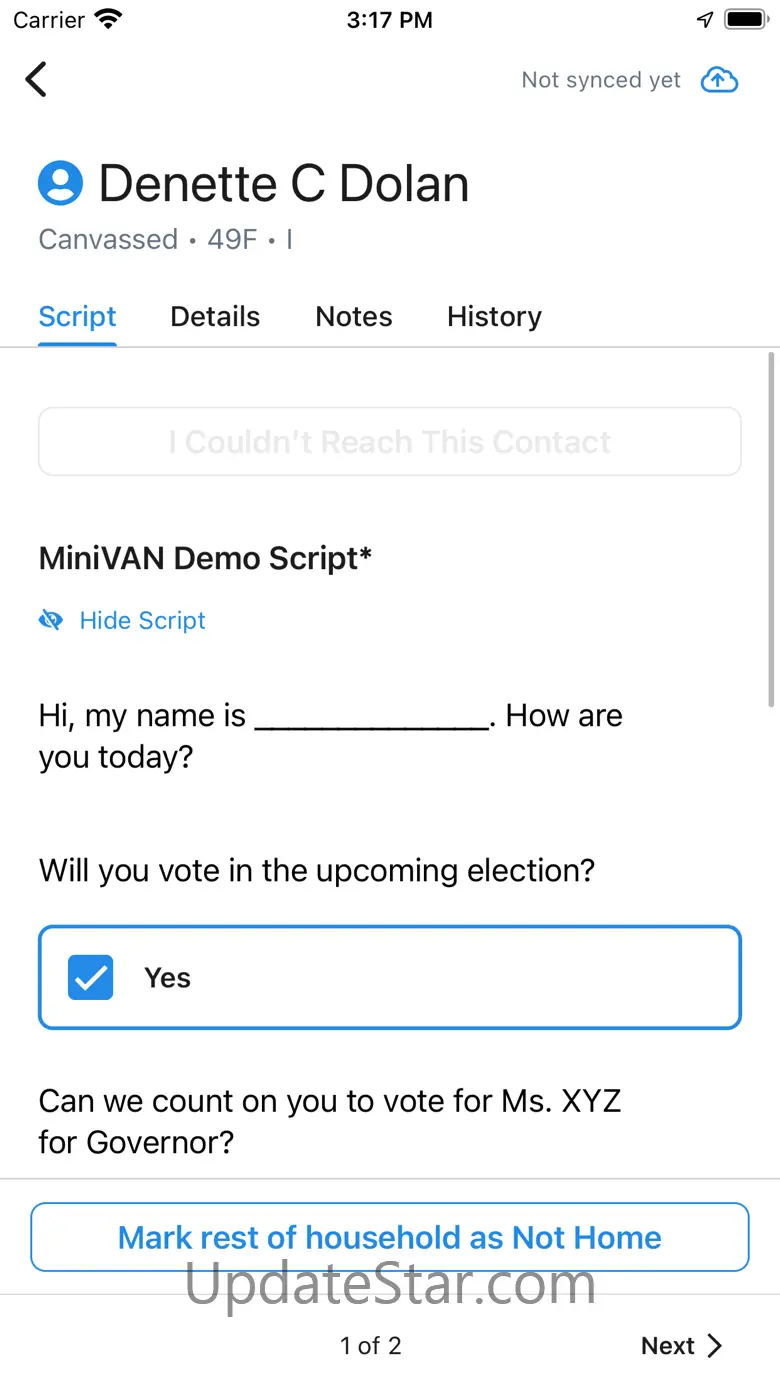The image size is (780, 1387).
Task: Tap the Not synced yet status text
Action: pyautogui.click(x=601, y=80)
